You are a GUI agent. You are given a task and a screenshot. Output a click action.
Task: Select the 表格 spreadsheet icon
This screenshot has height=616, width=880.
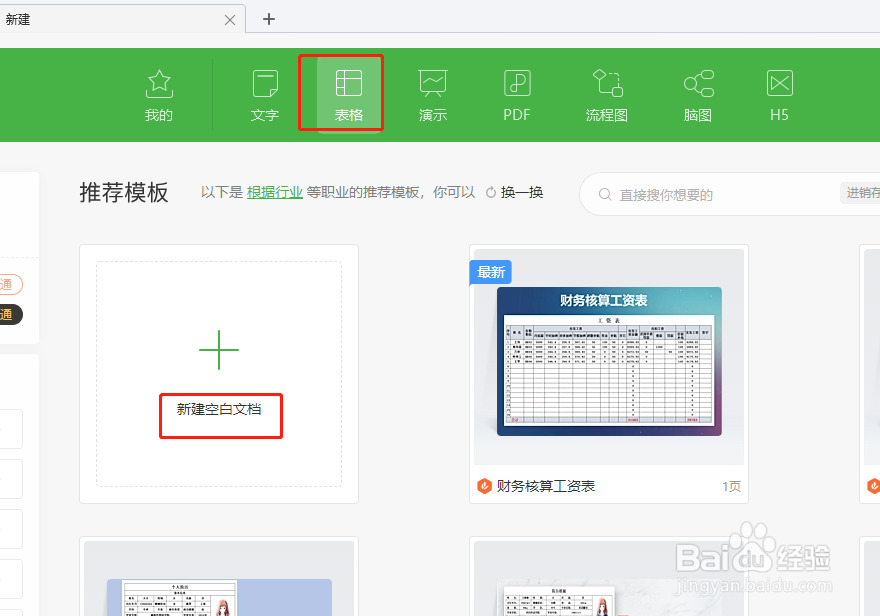340,93
